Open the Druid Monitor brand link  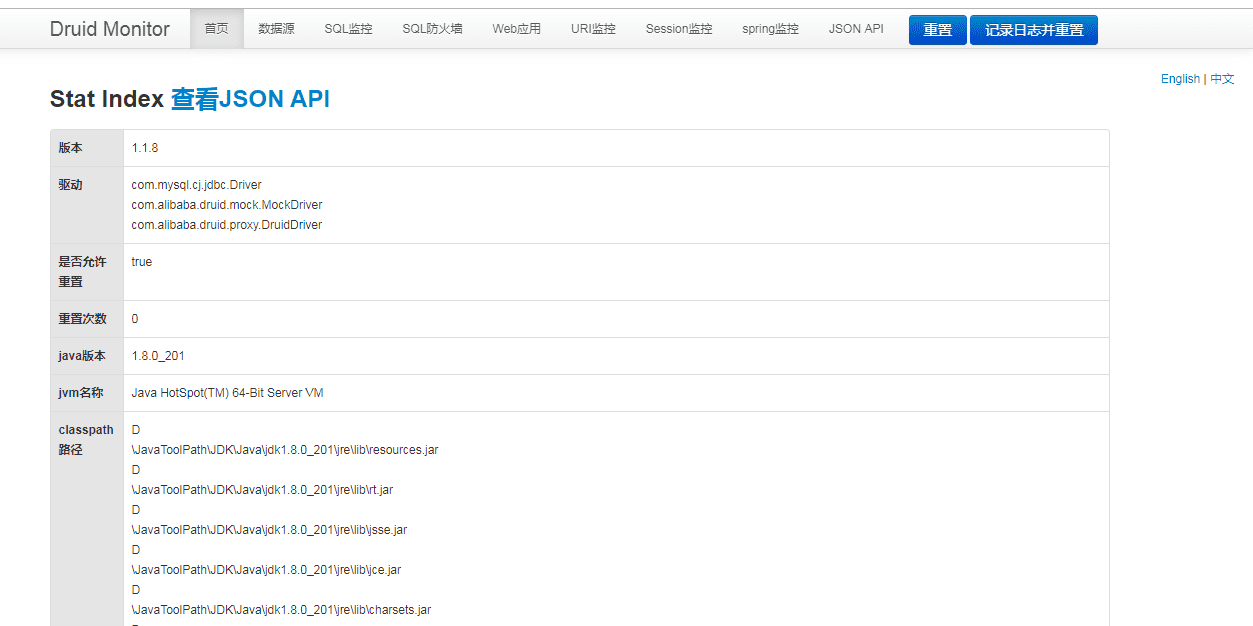click(x=110, y=29)
